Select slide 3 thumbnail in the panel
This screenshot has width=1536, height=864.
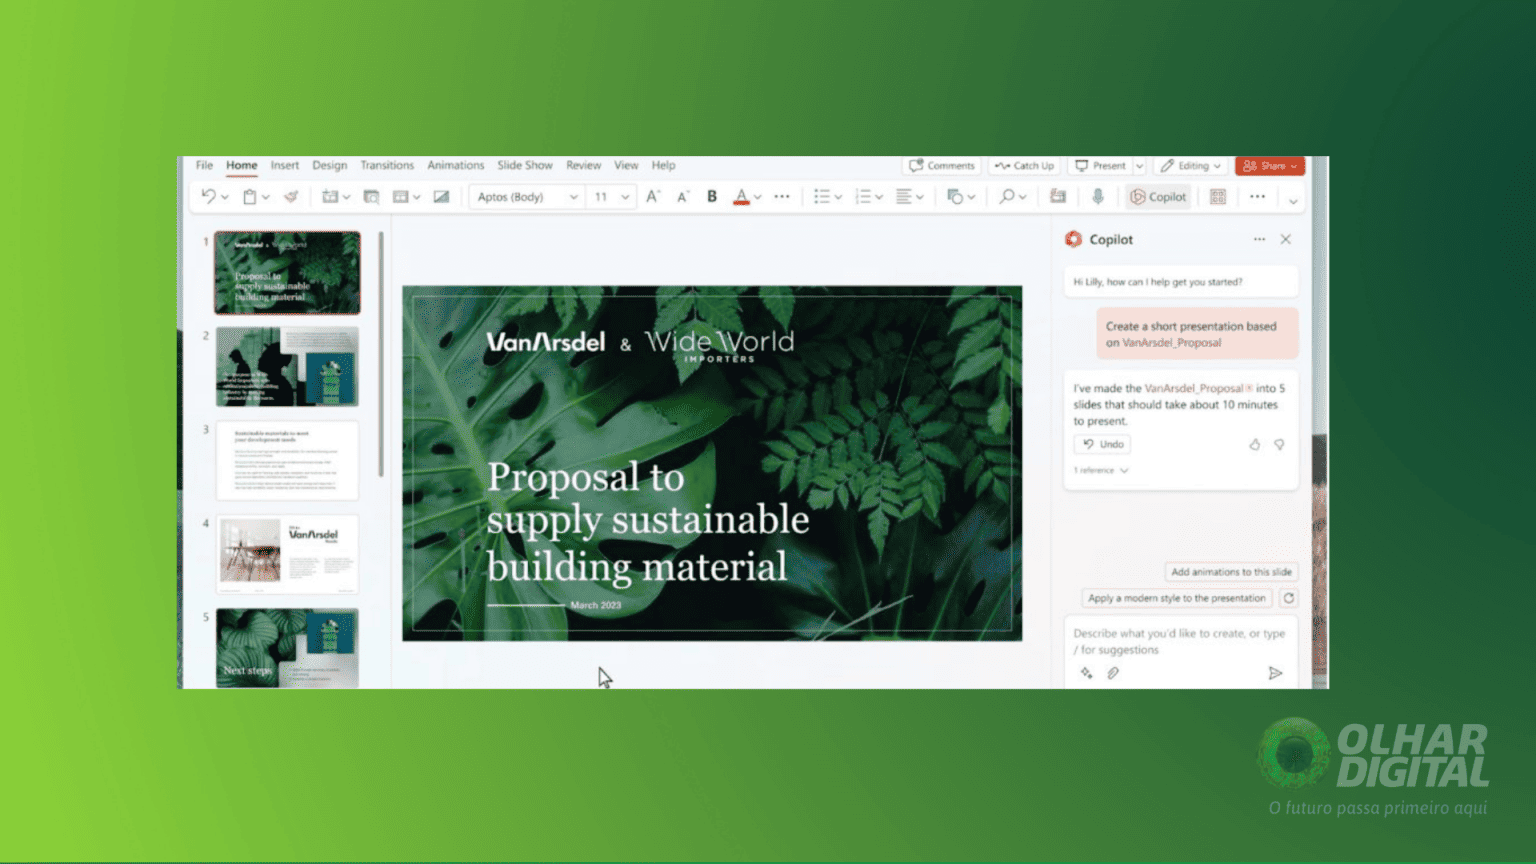click(287, 460)
